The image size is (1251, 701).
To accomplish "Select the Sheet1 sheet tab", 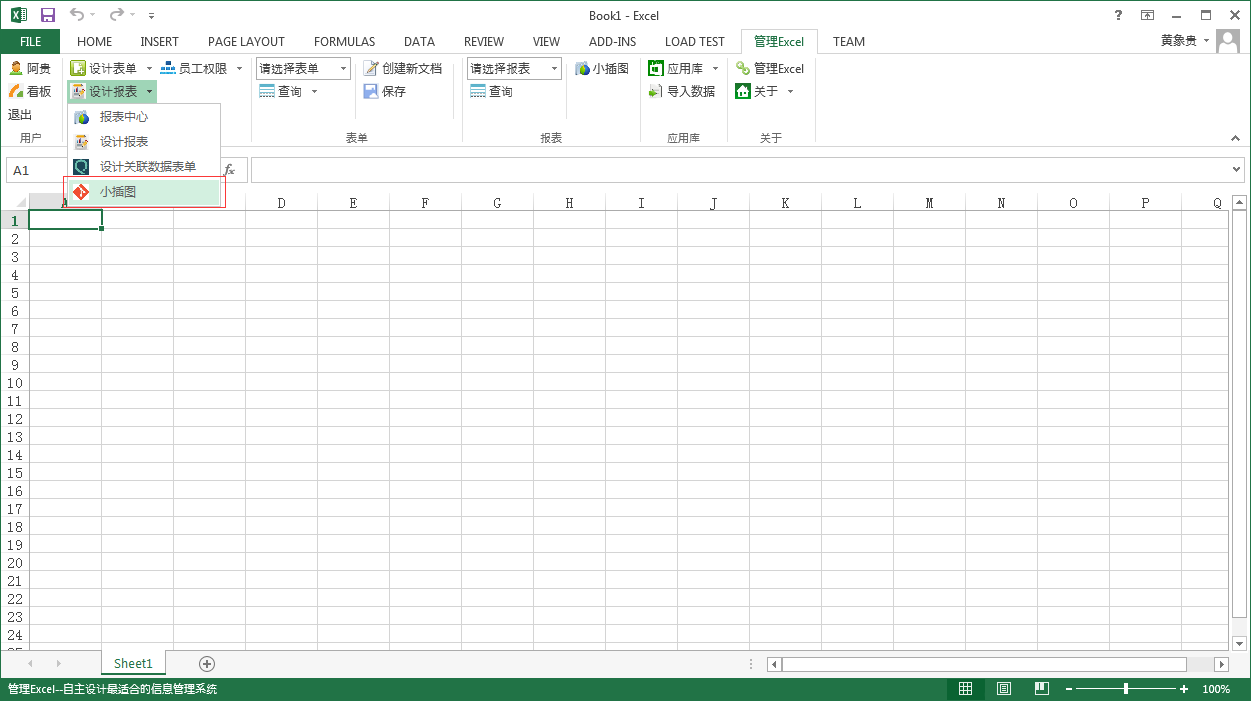I will click(x=133, y=663).
